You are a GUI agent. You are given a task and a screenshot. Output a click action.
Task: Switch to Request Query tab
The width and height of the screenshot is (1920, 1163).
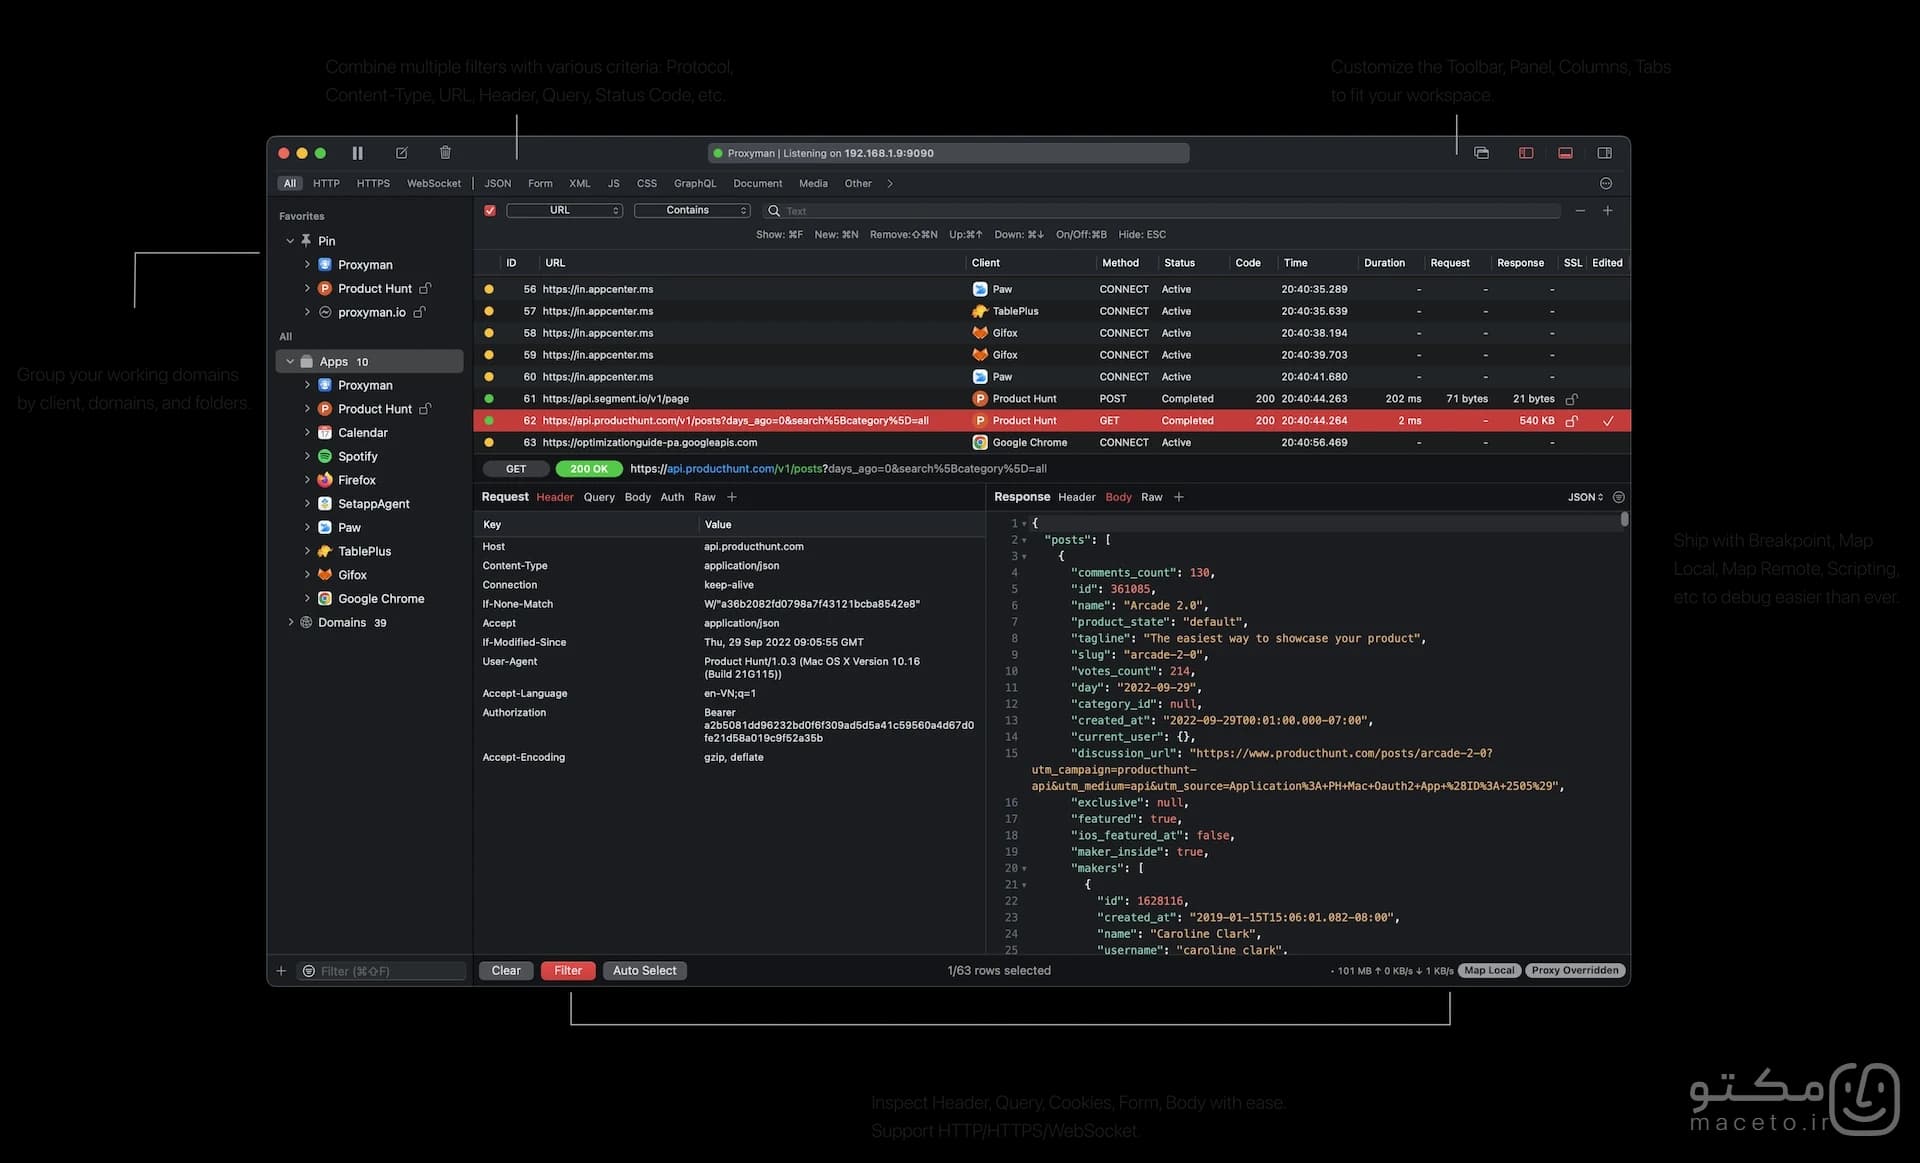[599, 497]
